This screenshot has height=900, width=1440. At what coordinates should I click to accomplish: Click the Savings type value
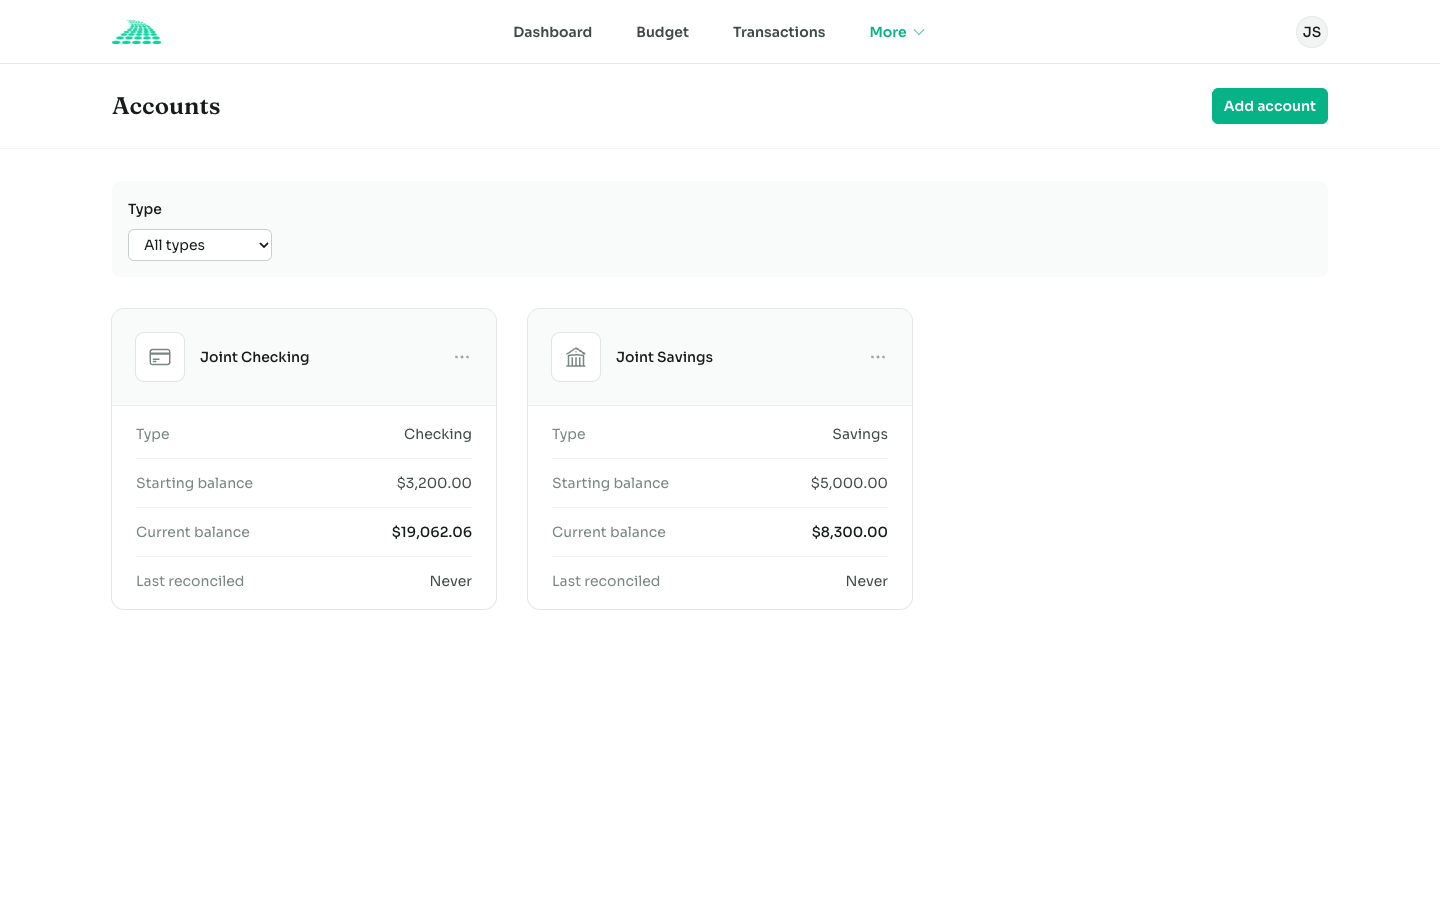pyautogui.click(x=860, y=434)
